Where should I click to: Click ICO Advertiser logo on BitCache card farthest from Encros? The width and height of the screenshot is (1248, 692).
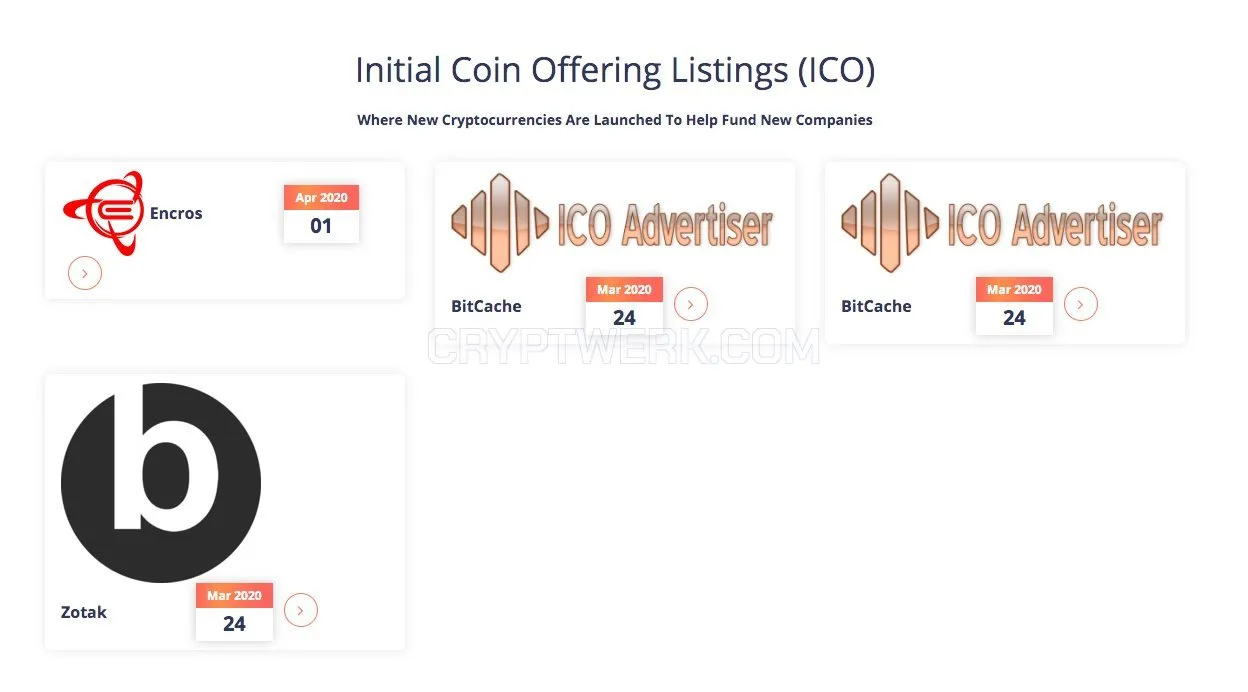pyautogui.click(x=1003, y=223)
